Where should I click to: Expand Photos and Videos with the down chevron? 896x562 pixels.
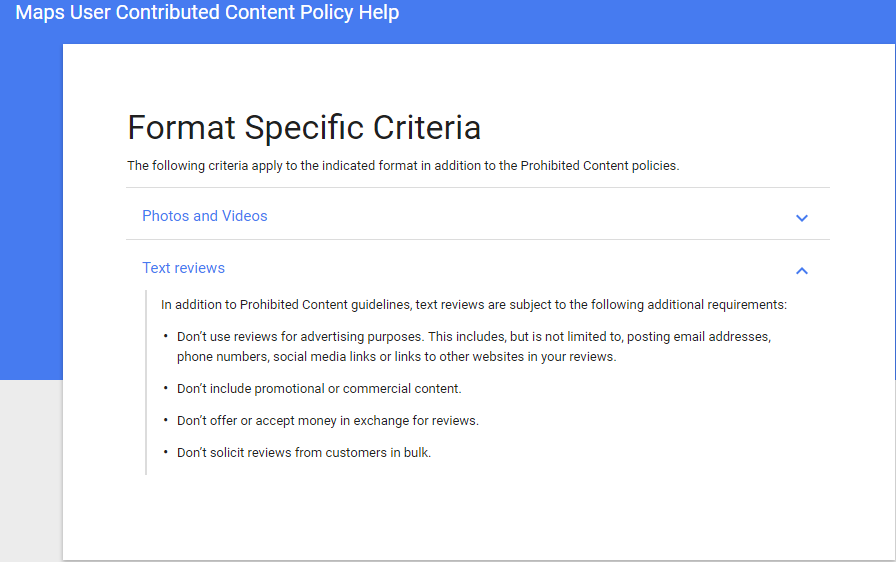click(x=802, y=218)
